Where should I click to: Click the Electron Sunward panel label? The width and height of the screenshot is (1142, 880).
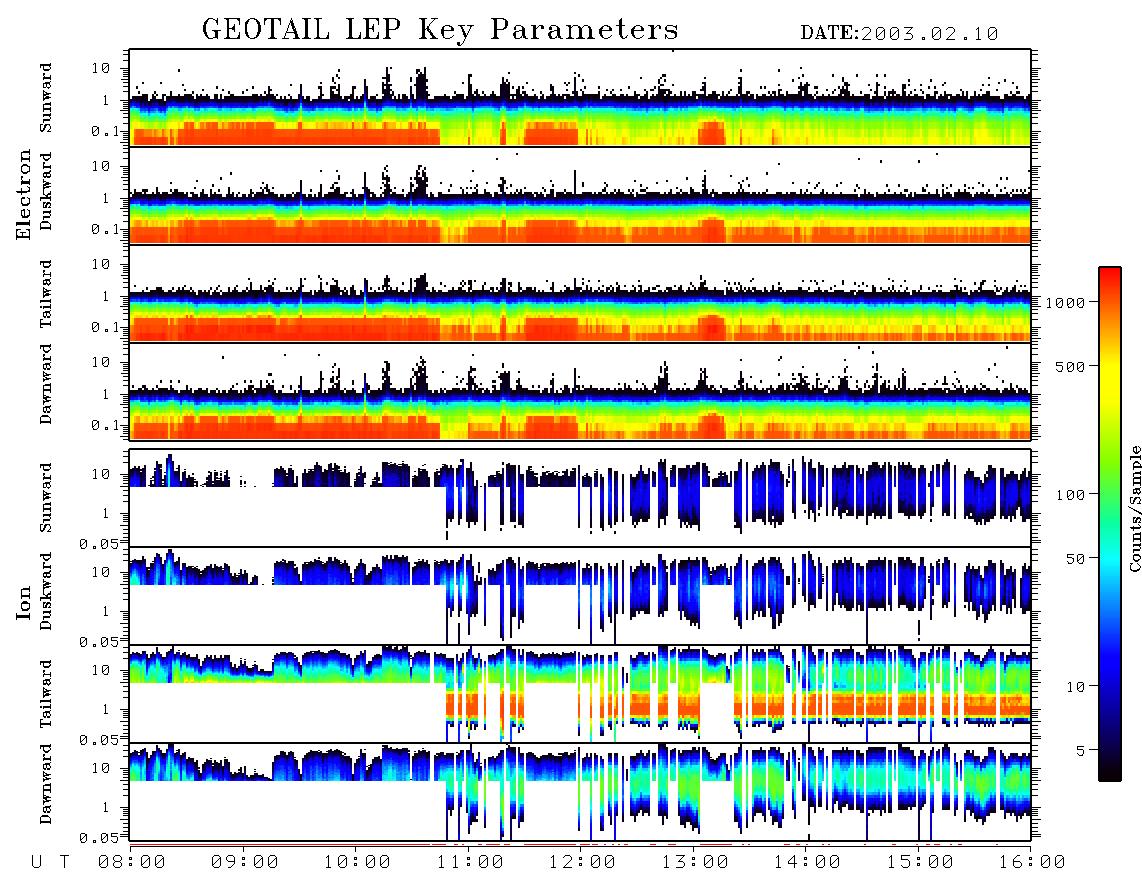[x=46, y=98]
